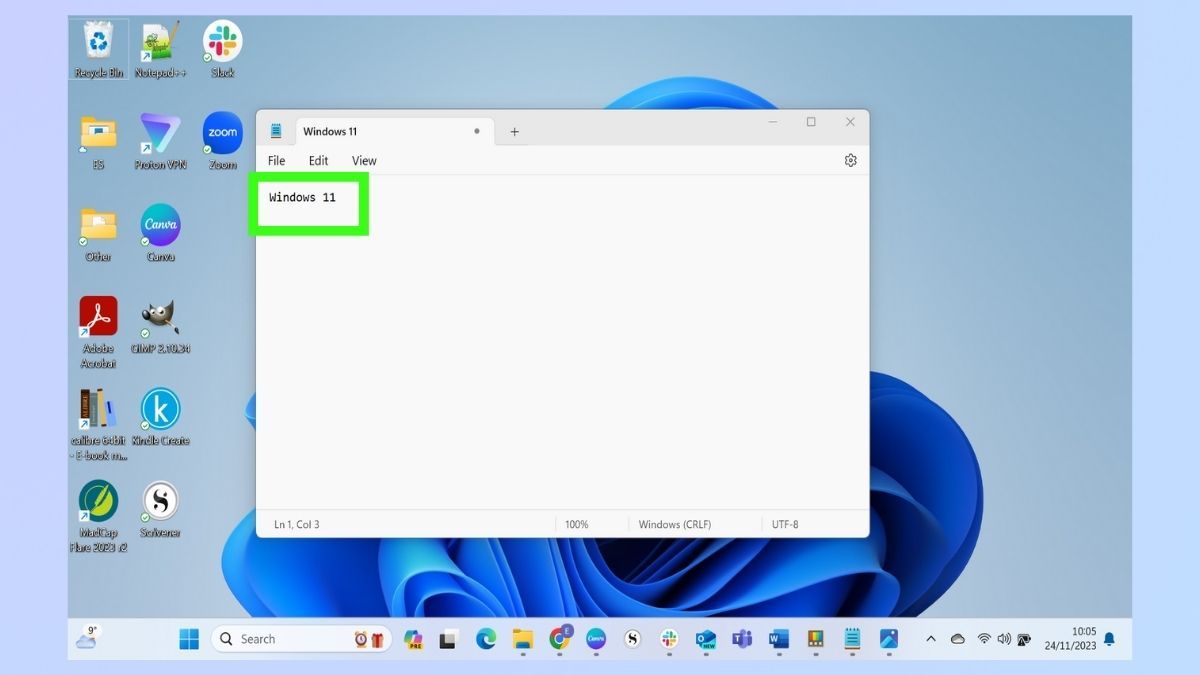Open Scrivener from the desktop
The height and width of the screenshot is (675, 1200).
pyautogui.click(x=160, y=500)
